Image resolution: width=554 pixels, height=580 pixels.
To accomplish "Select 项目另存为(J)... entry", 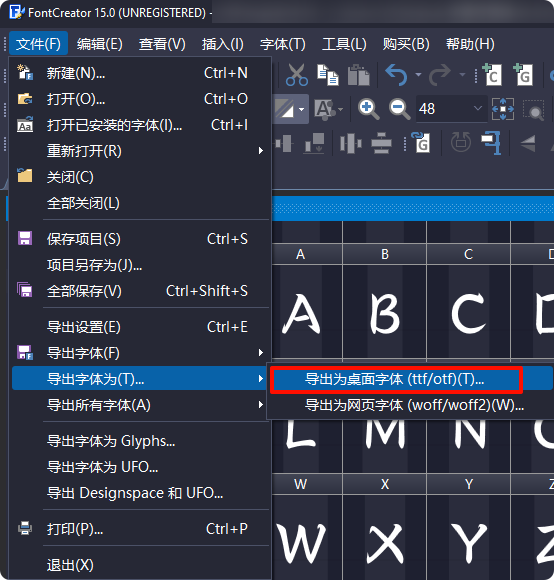I will pyautogui.click(x=140, y=265).
